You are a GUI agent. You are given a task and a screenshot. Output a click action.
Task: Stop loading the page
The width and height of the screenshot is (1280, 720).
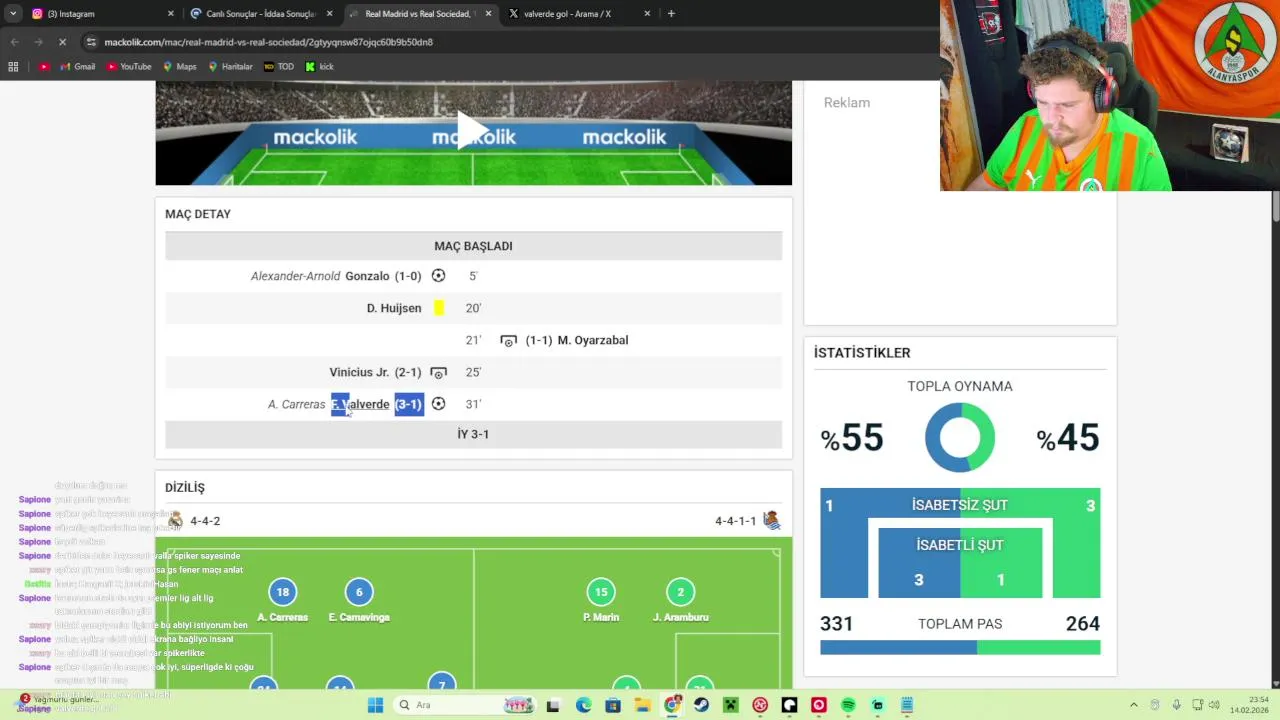(62, 42)
